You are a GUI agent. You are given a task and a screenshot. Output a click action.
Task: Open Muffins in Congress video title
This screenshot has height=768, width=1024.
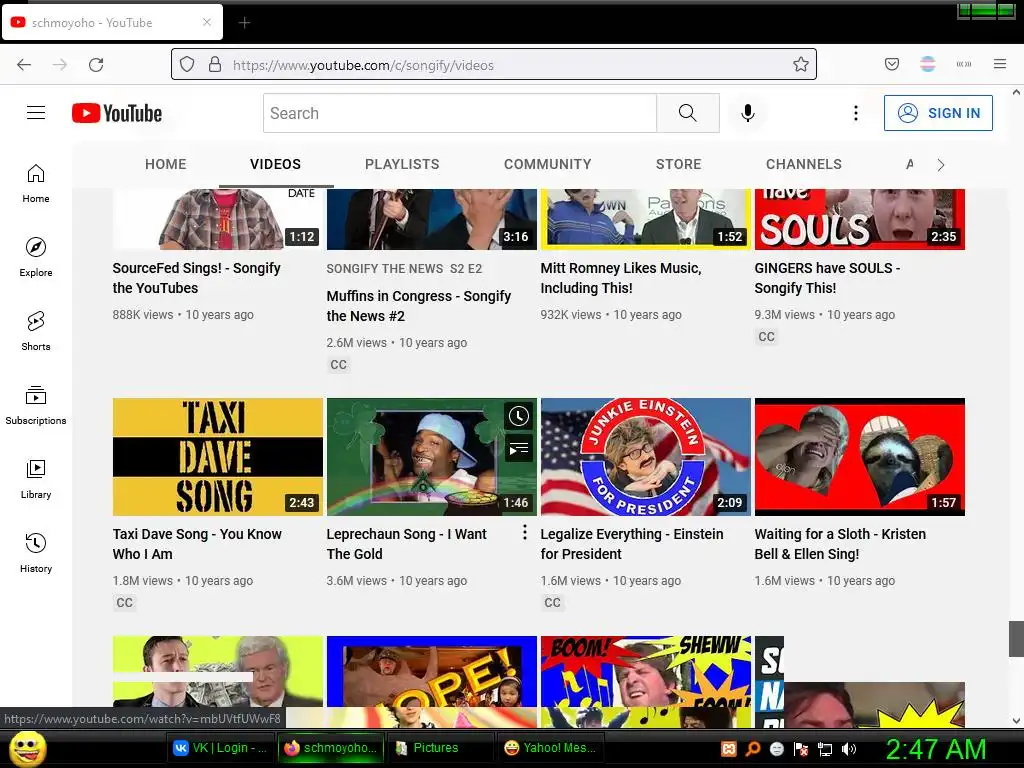[x=419, y=306]
